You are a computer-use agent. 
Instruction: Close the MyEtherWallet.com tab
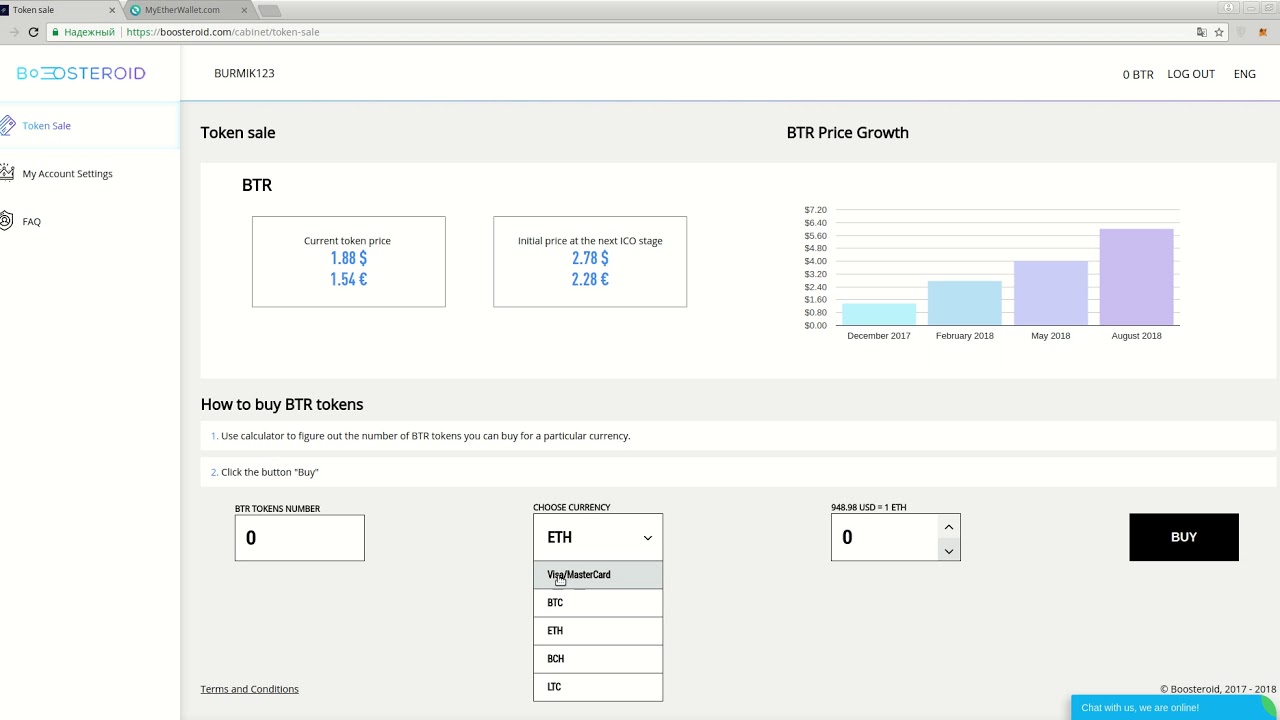(x=244, y=10)
